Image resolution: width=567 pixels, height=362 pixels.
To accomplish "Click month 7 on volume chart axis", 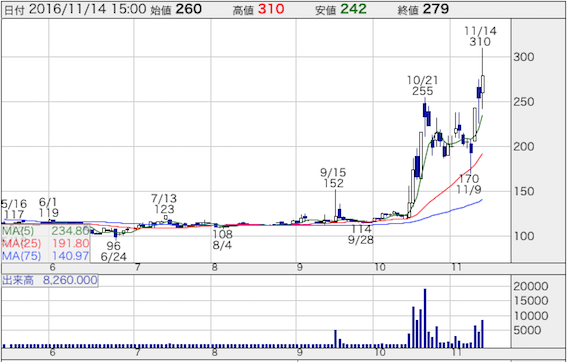I will pyautogui.click(x=137, y=353).
